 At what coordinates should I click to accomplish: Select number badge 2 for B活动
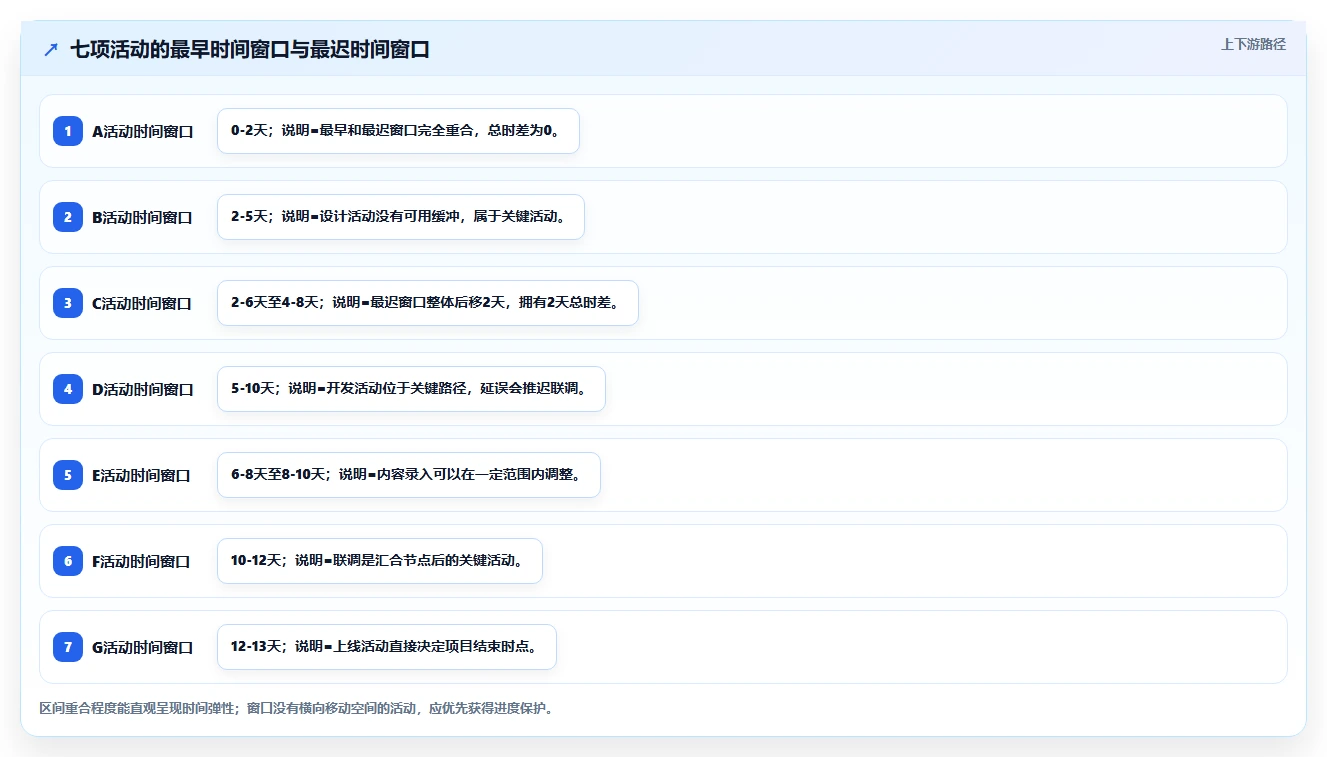click(x=68, y=217)
